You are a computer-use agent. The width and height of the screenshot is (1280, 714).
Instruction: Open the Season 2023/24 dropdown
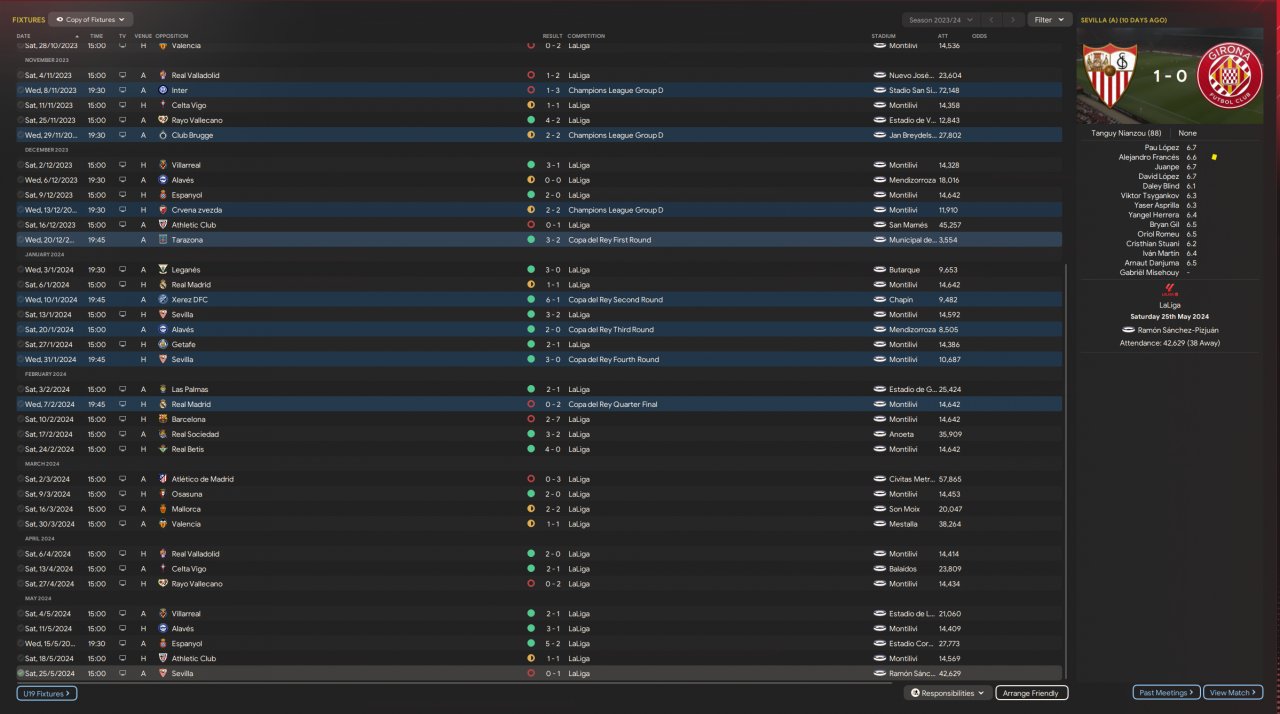939,19
